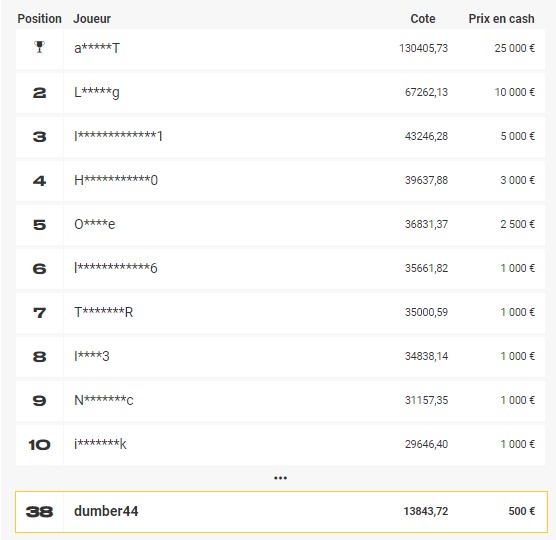The height and width of the screenshot is (540, 556).
Task: Click the trophy icon for first place
Action: click(39, 47)
